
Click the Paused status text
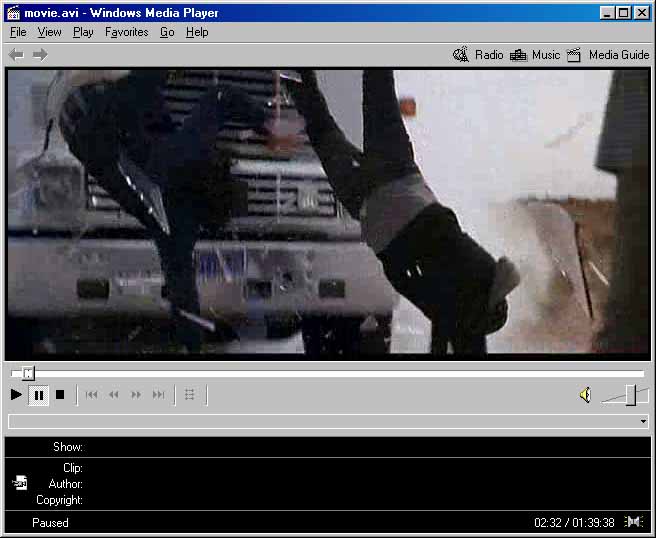[50, 523]
